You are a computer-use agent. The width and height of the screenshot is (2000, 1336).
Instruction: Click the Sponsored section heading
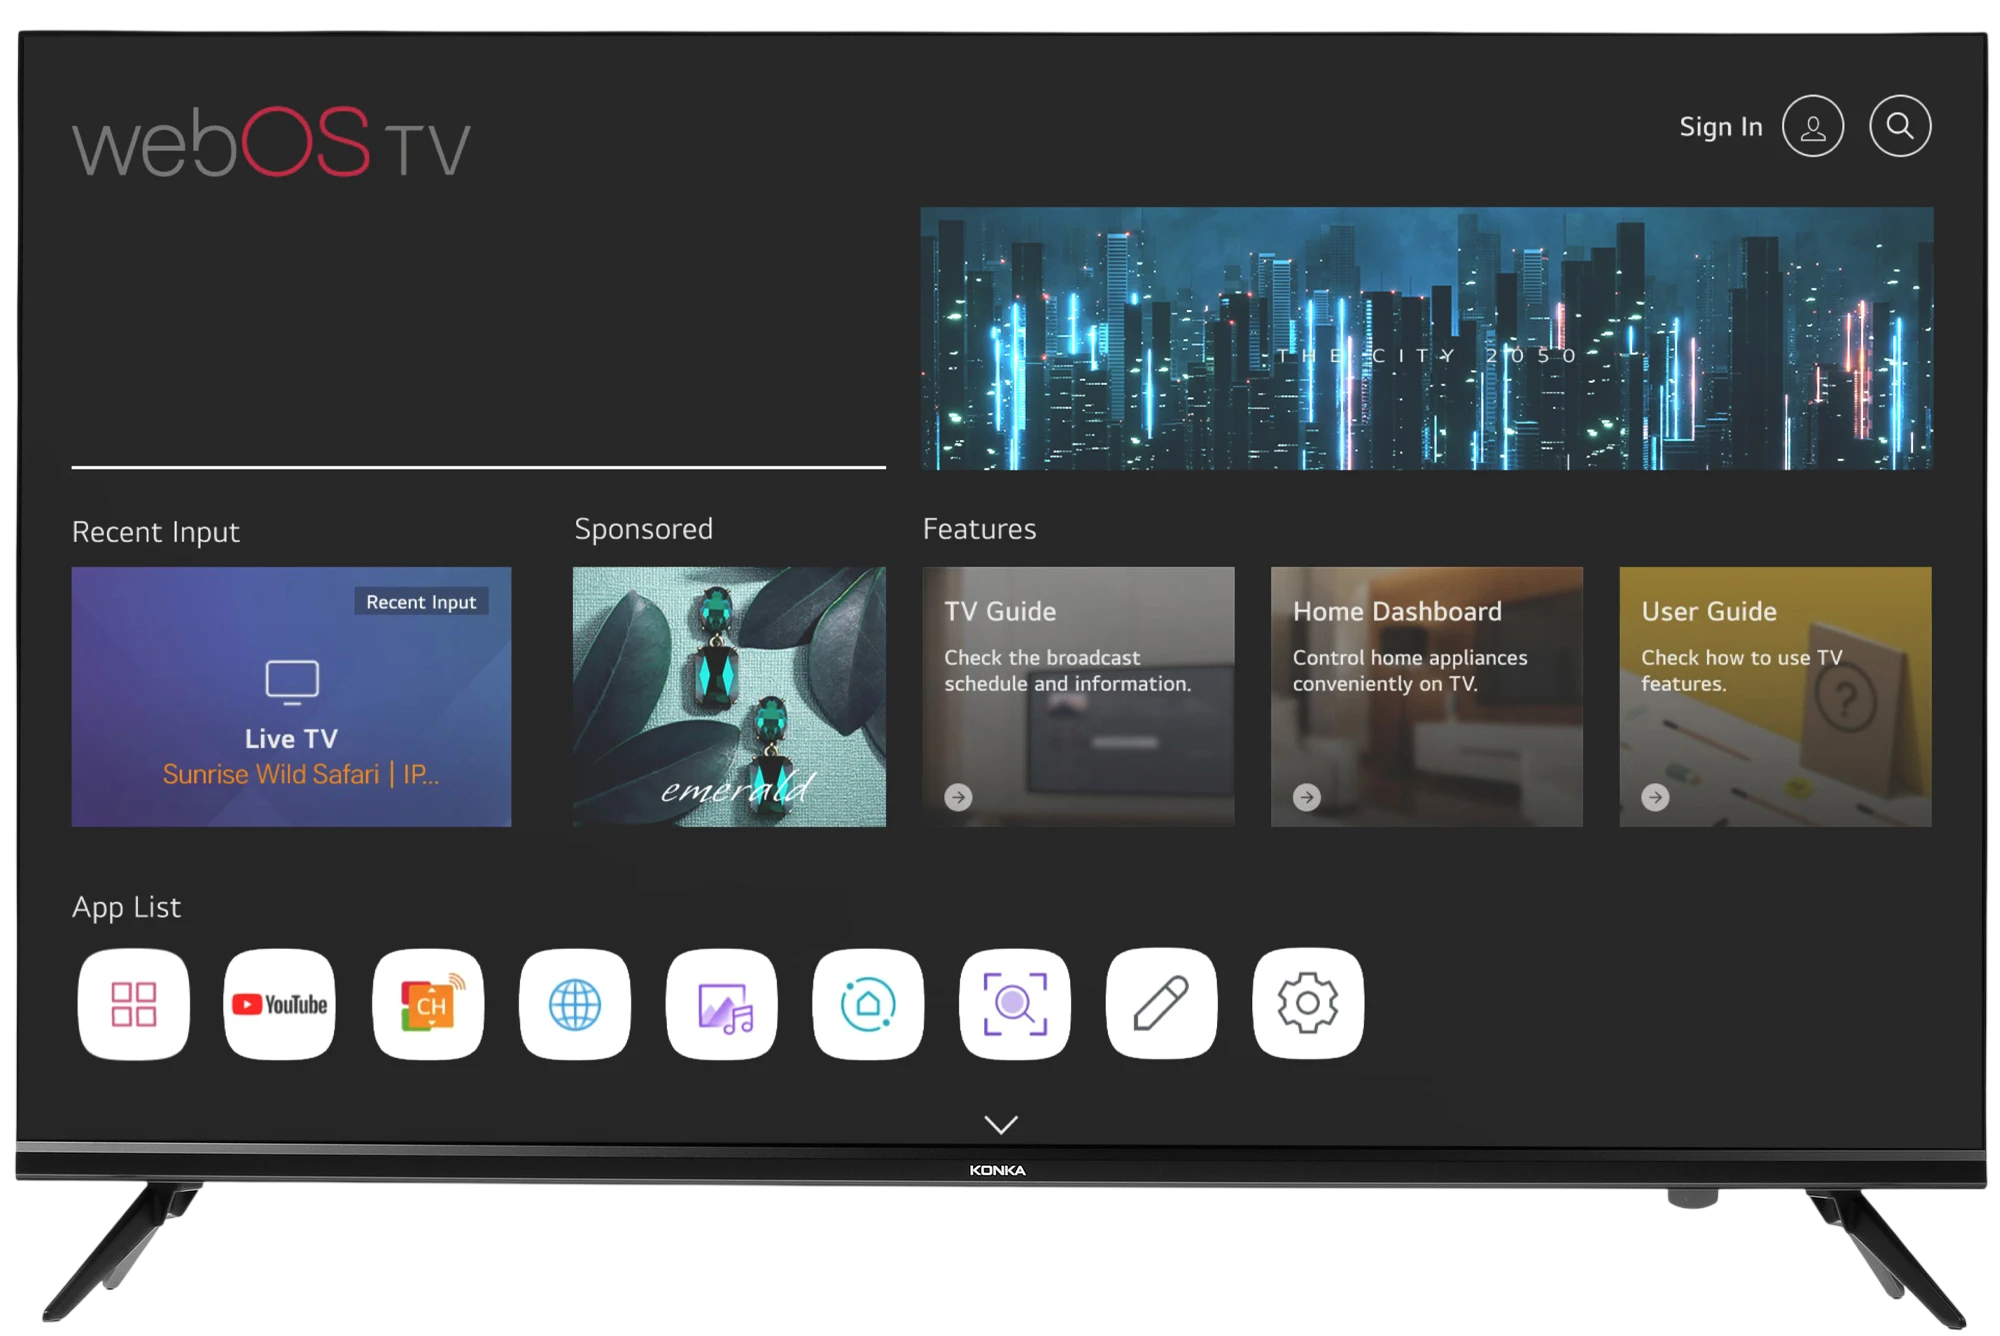(643, 529)
